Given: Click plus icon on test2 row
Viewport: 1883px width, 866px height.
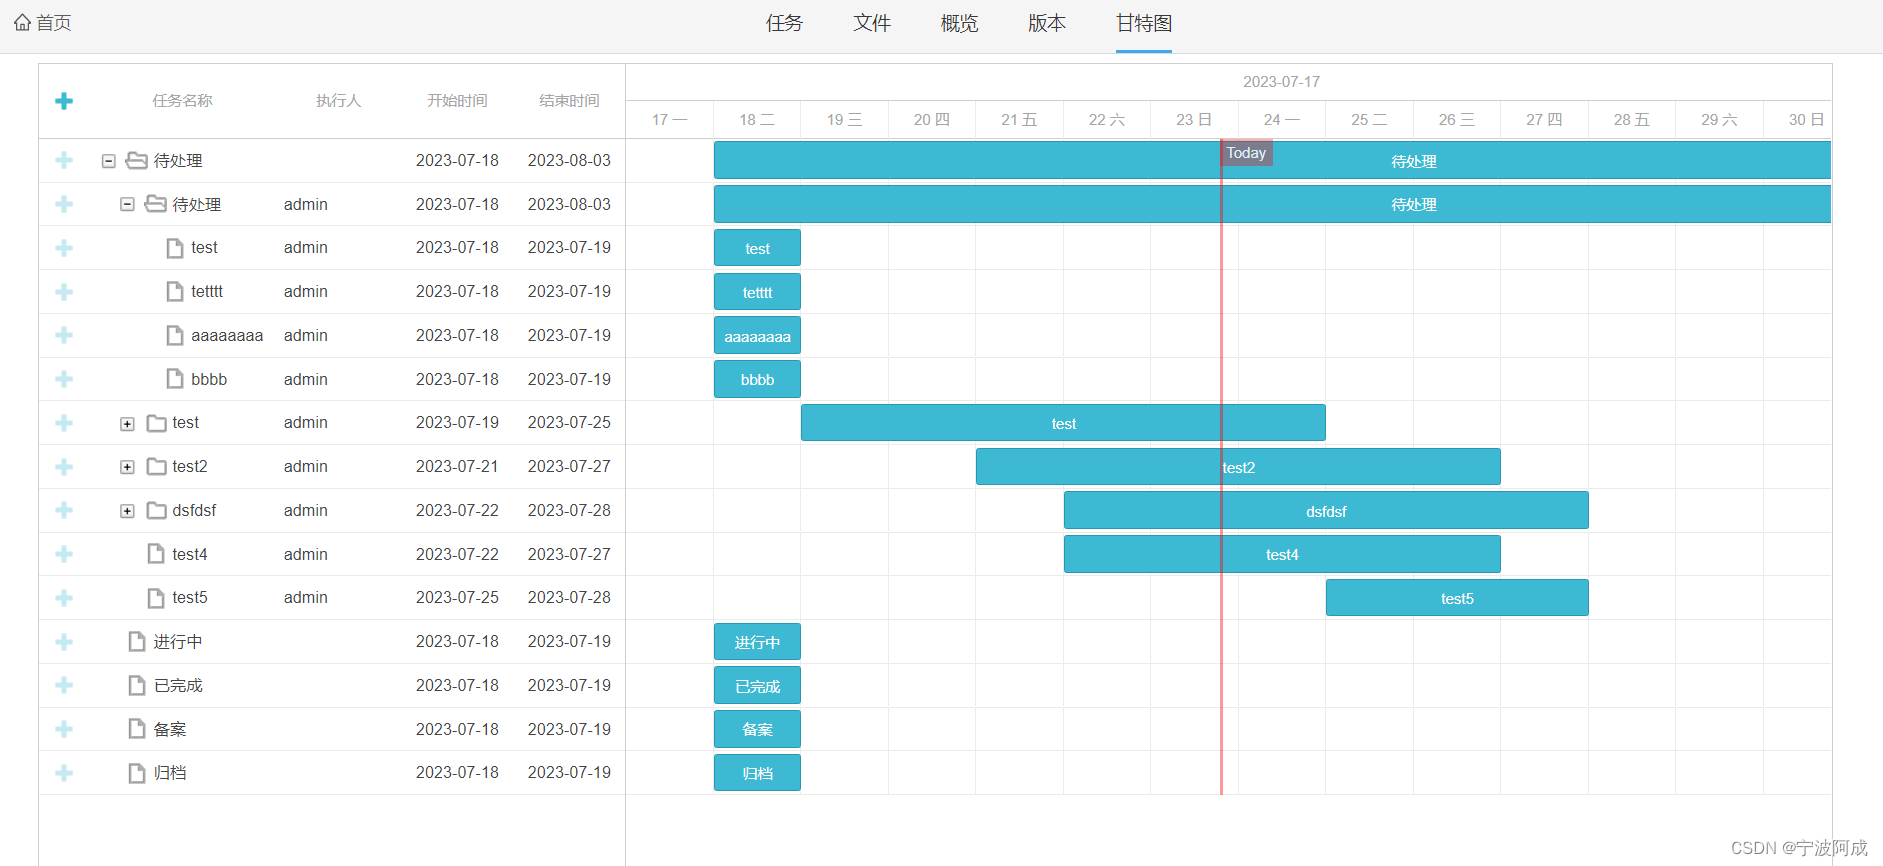Looking at the screenshot, I should click(x=64, y=467).
